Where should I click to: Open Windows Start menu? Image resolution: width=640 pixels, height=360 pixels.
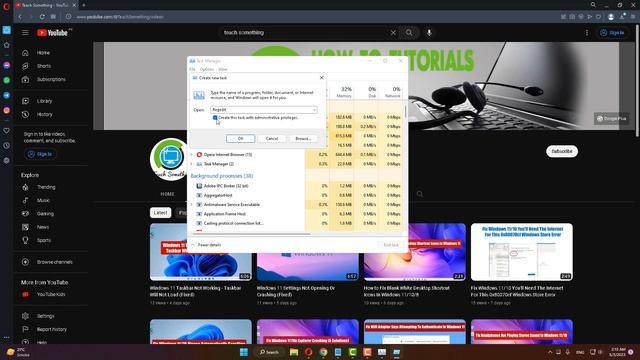(x=244, y=352)
